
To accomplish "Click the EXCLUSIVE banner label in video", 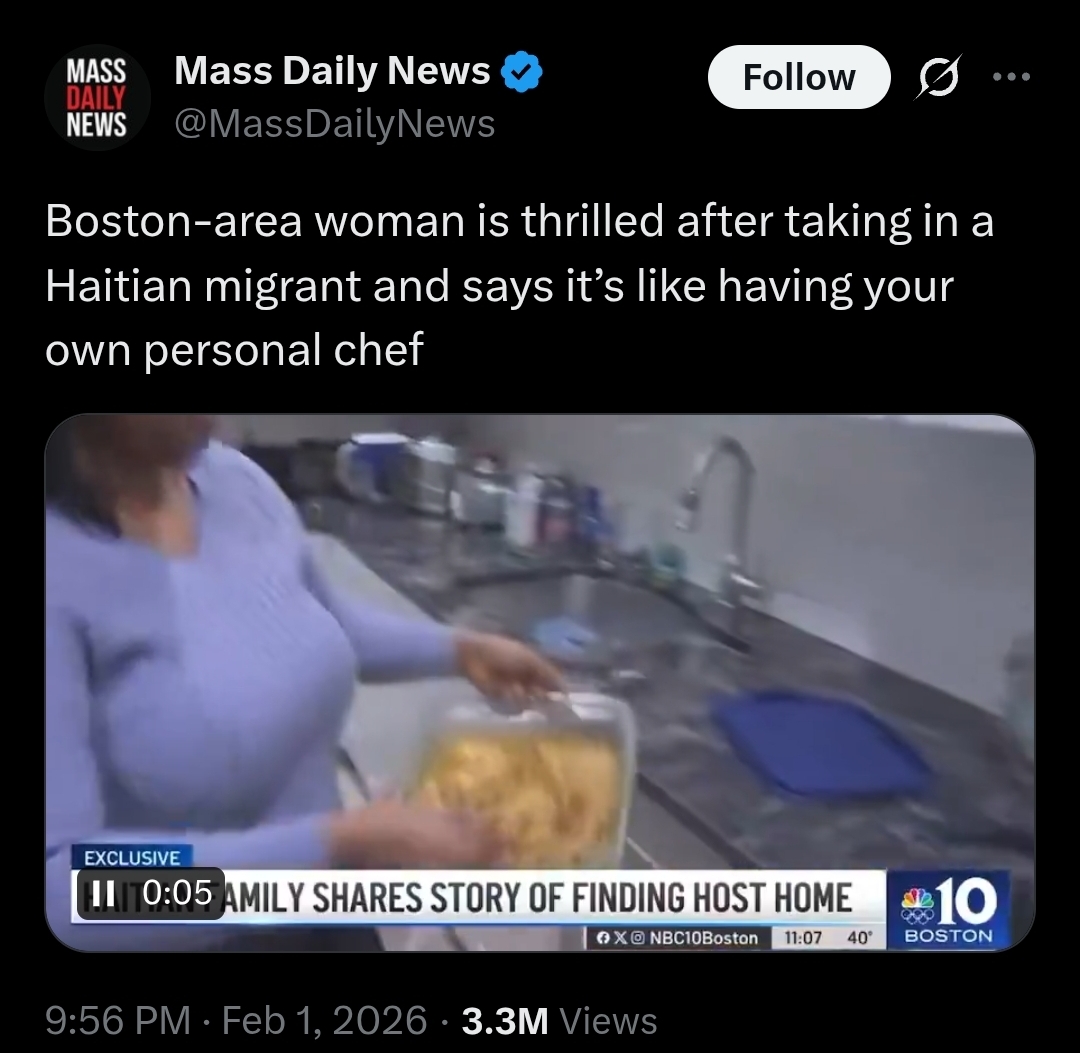I will (x=132, y=857).
